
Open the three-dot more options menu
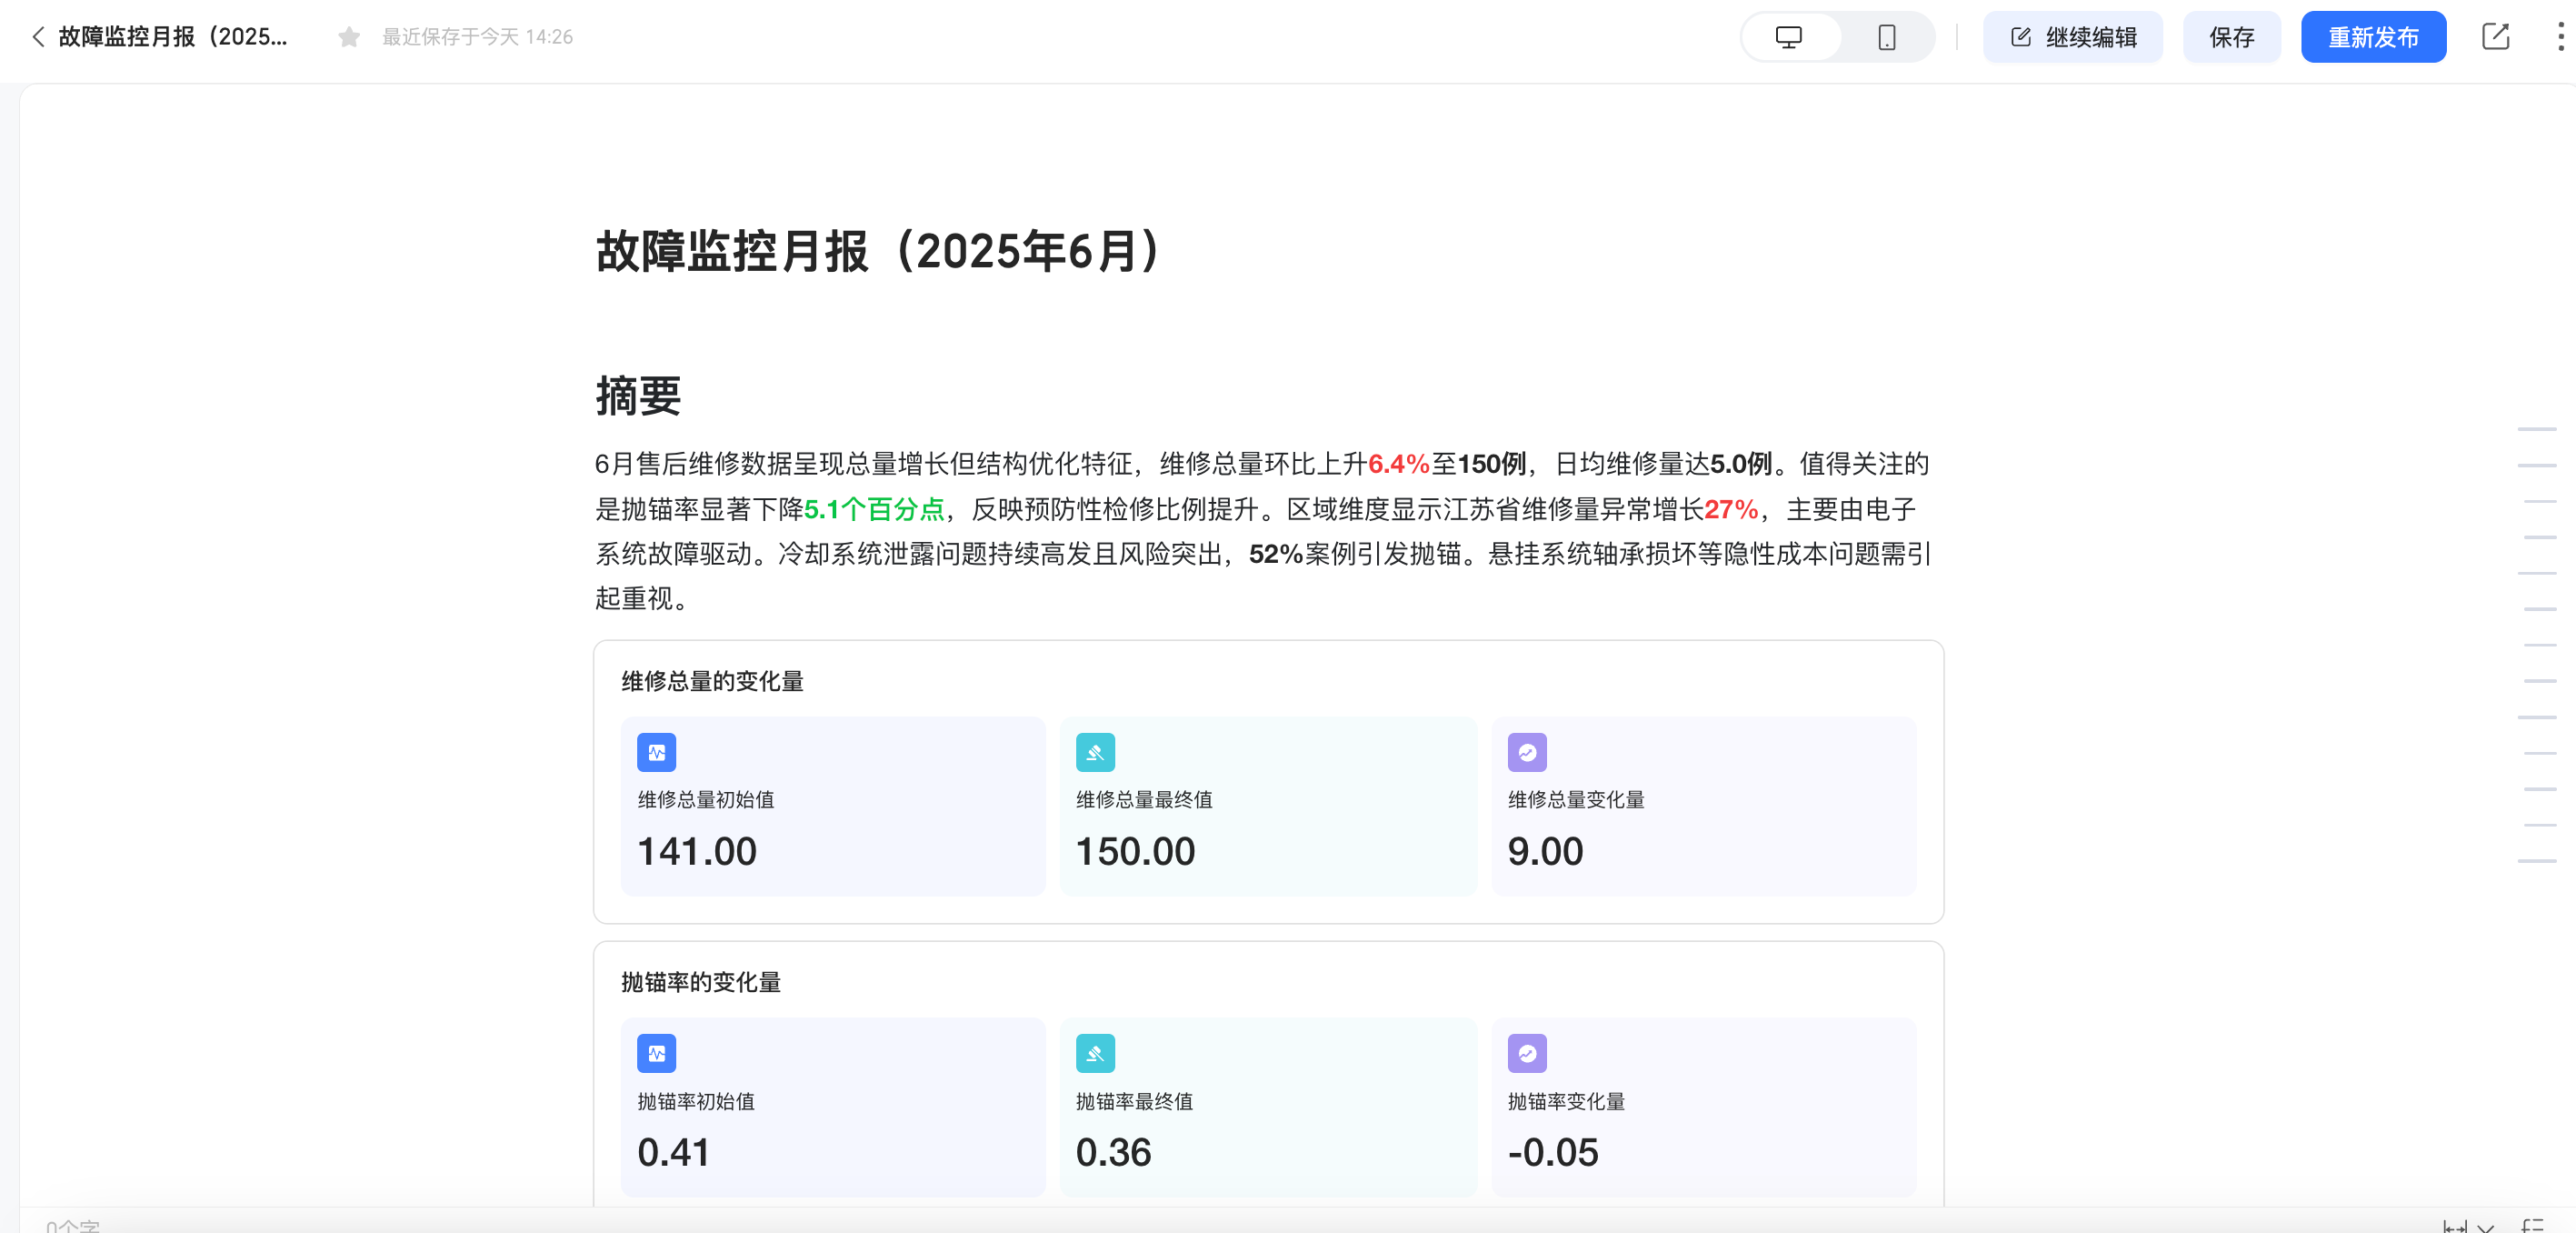tap(2559, 37)
